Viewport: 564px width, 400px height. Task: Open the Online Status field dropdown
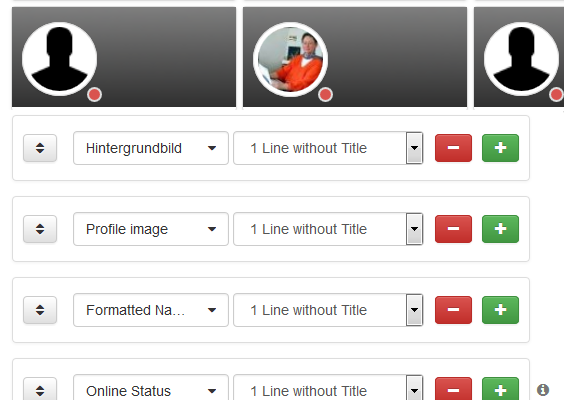(151, 388)
